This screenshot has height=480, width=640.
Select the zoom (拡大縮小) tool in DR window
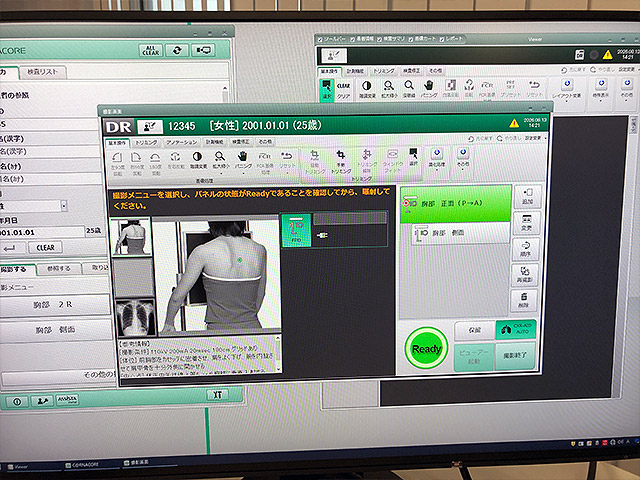[220, 160]
